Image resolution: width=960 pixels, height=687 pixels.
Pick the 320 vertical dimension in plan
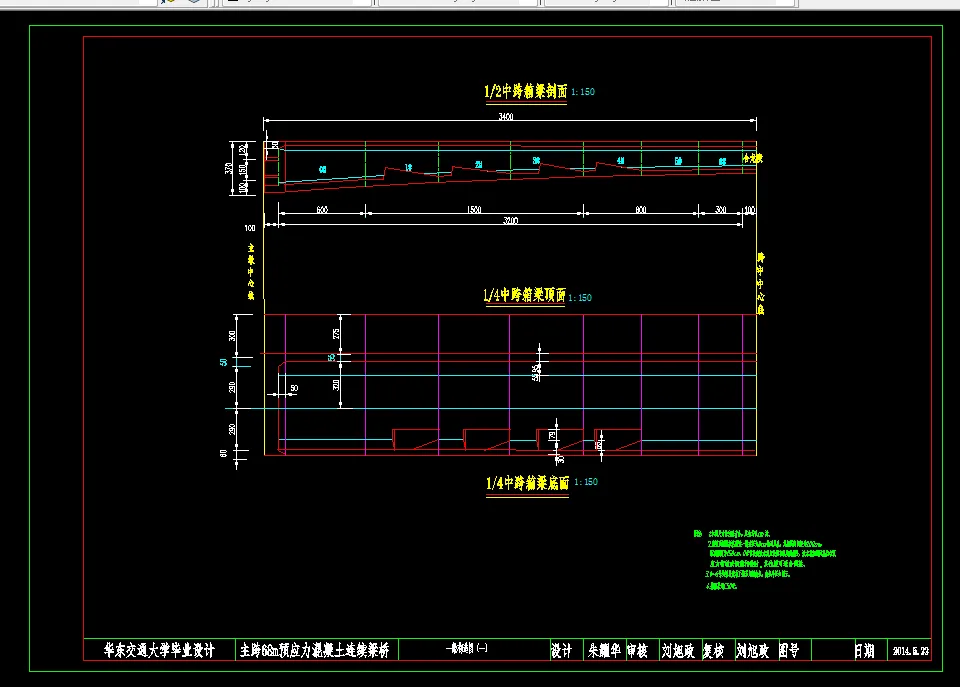(336, 385)
